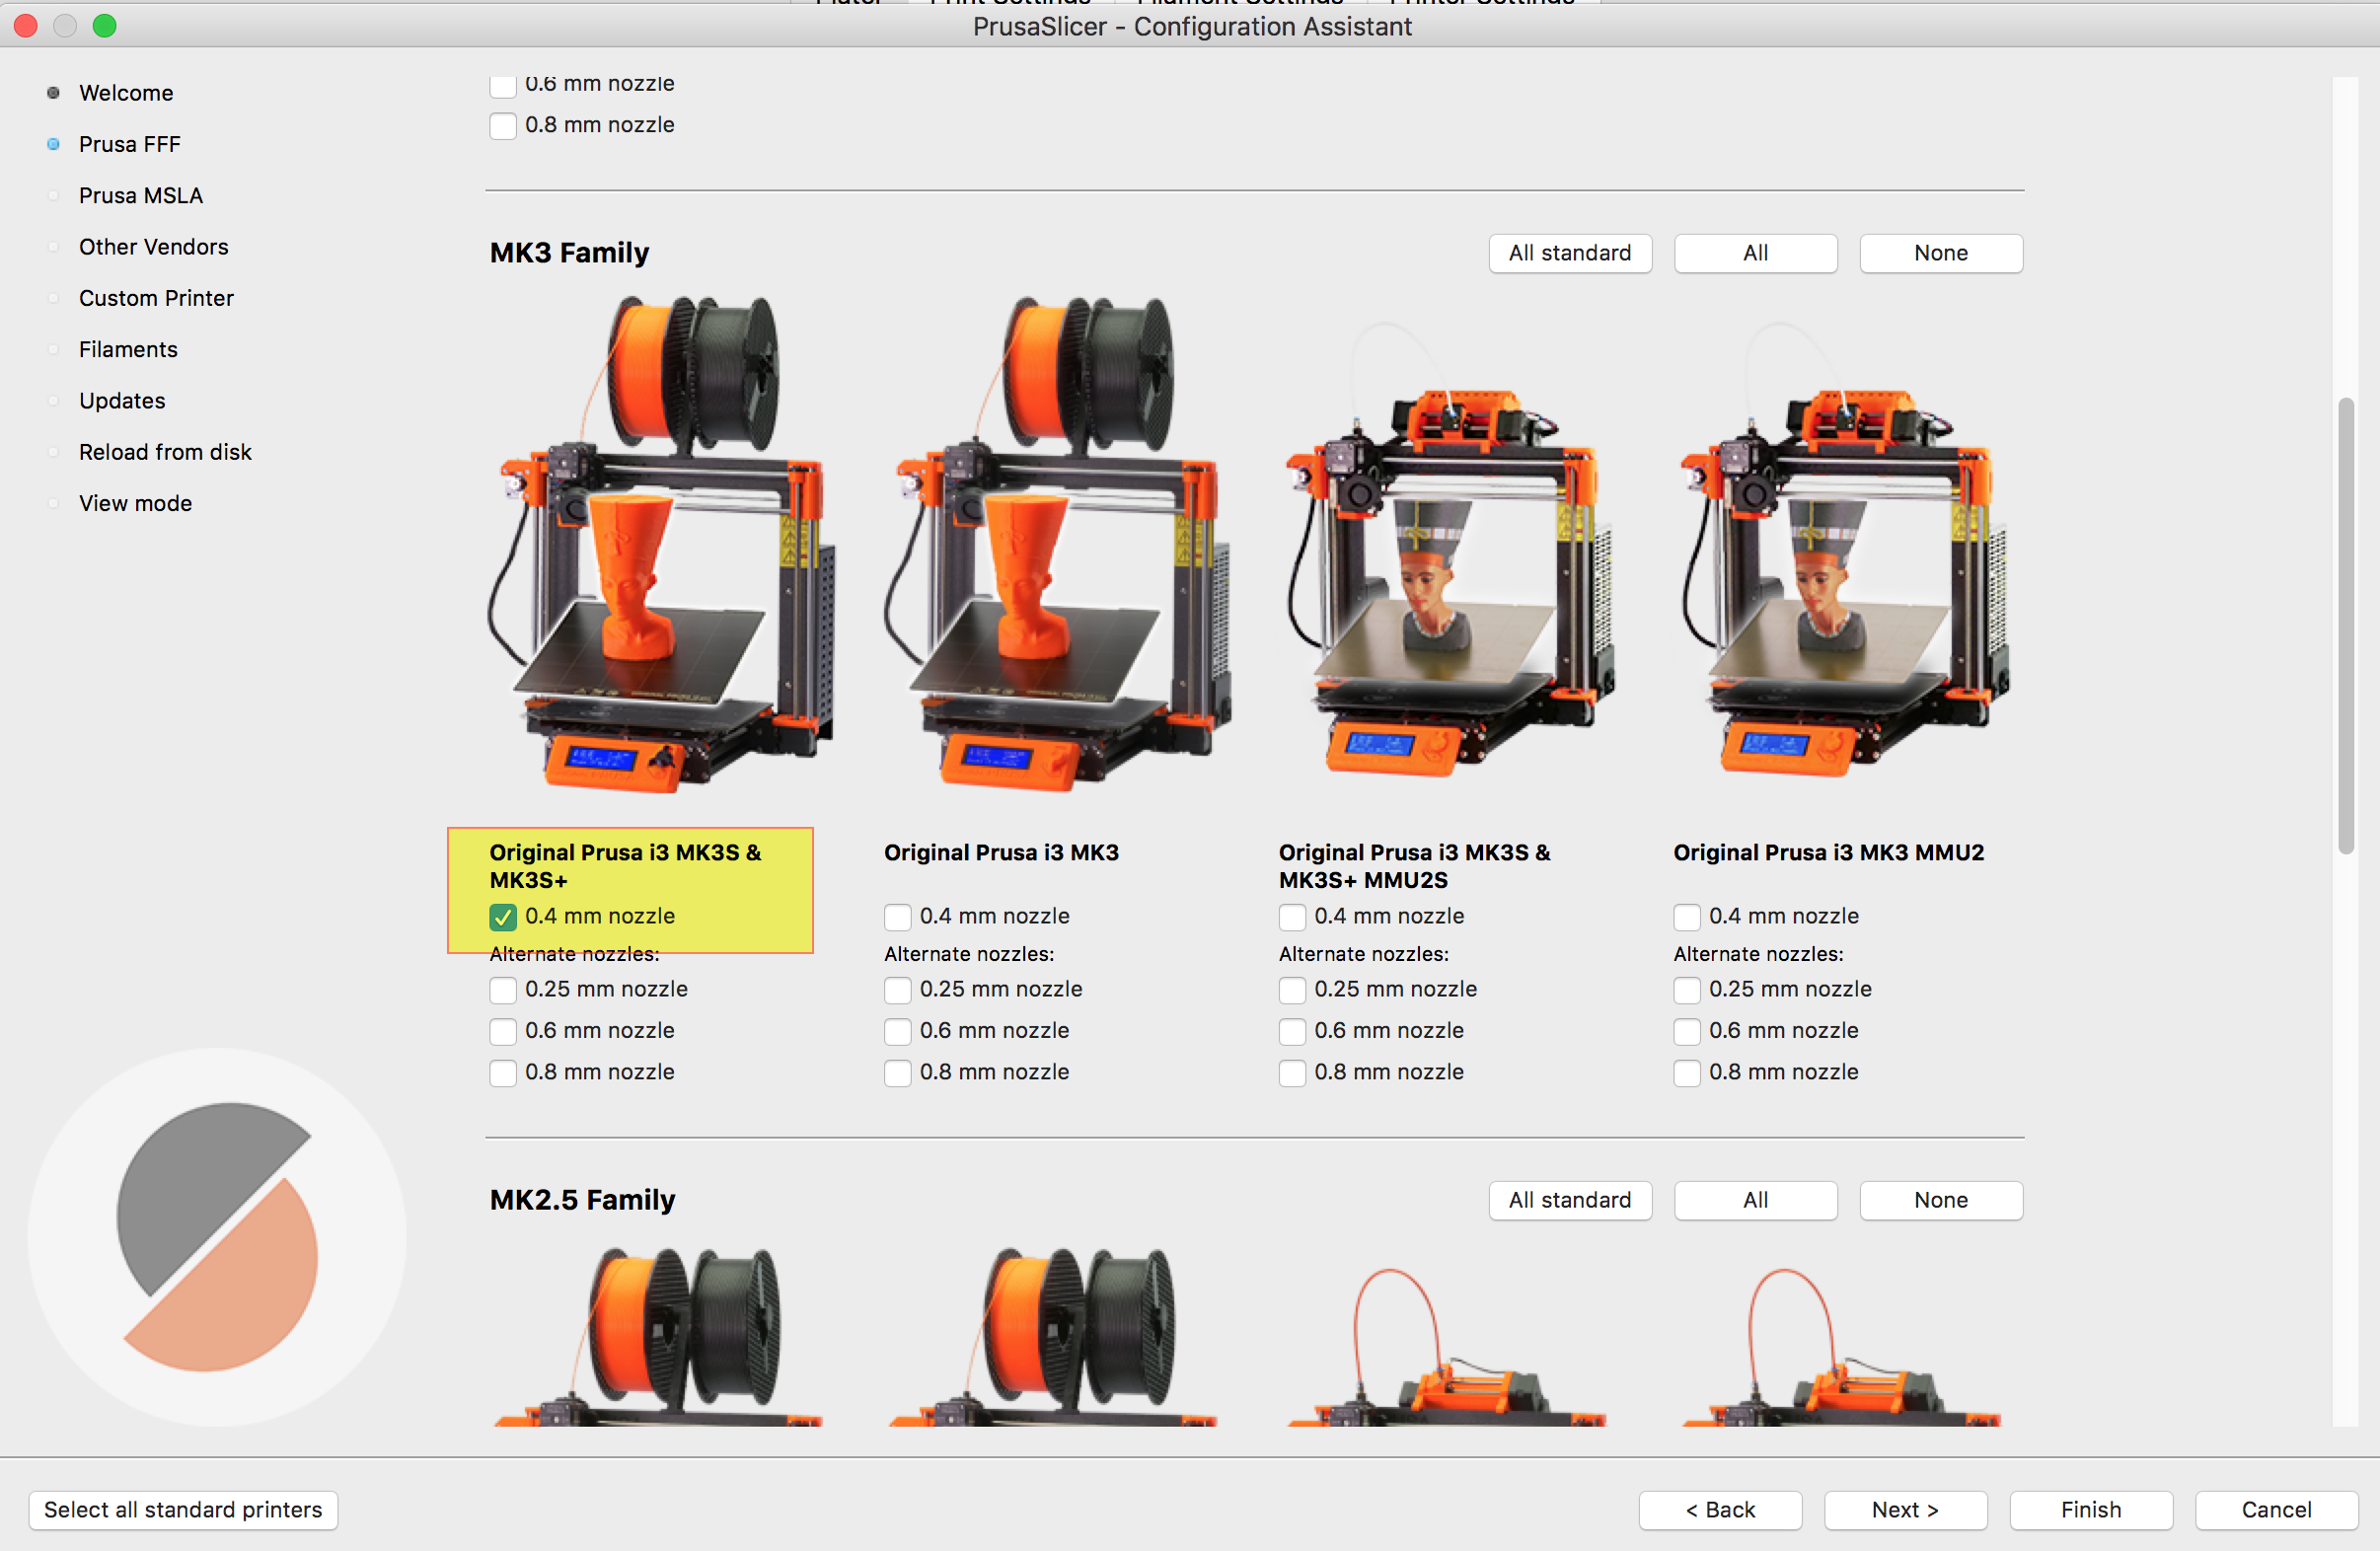The image size is (2380, 1551).
Task: Click the PrusaSlicer logo in sidebar
Action: tap(217, 1237)
